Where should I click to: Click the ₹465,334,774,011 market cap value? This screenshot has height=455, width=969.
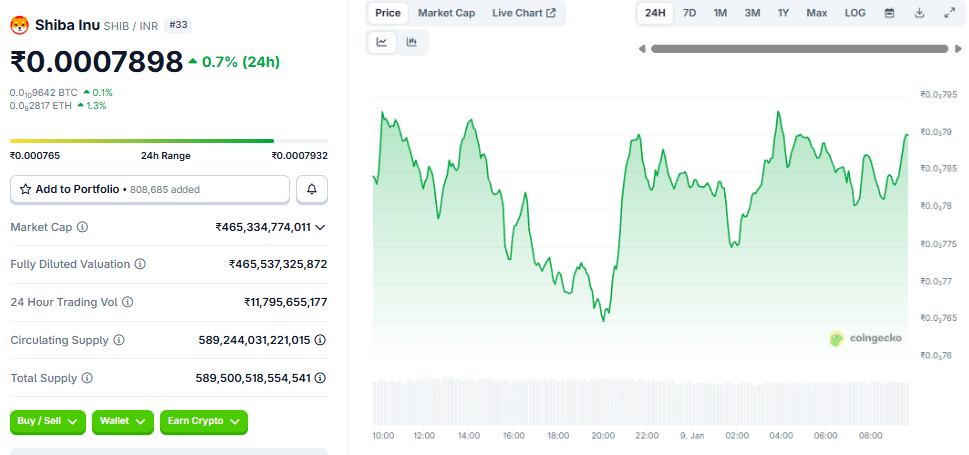(x=263, y=227)
